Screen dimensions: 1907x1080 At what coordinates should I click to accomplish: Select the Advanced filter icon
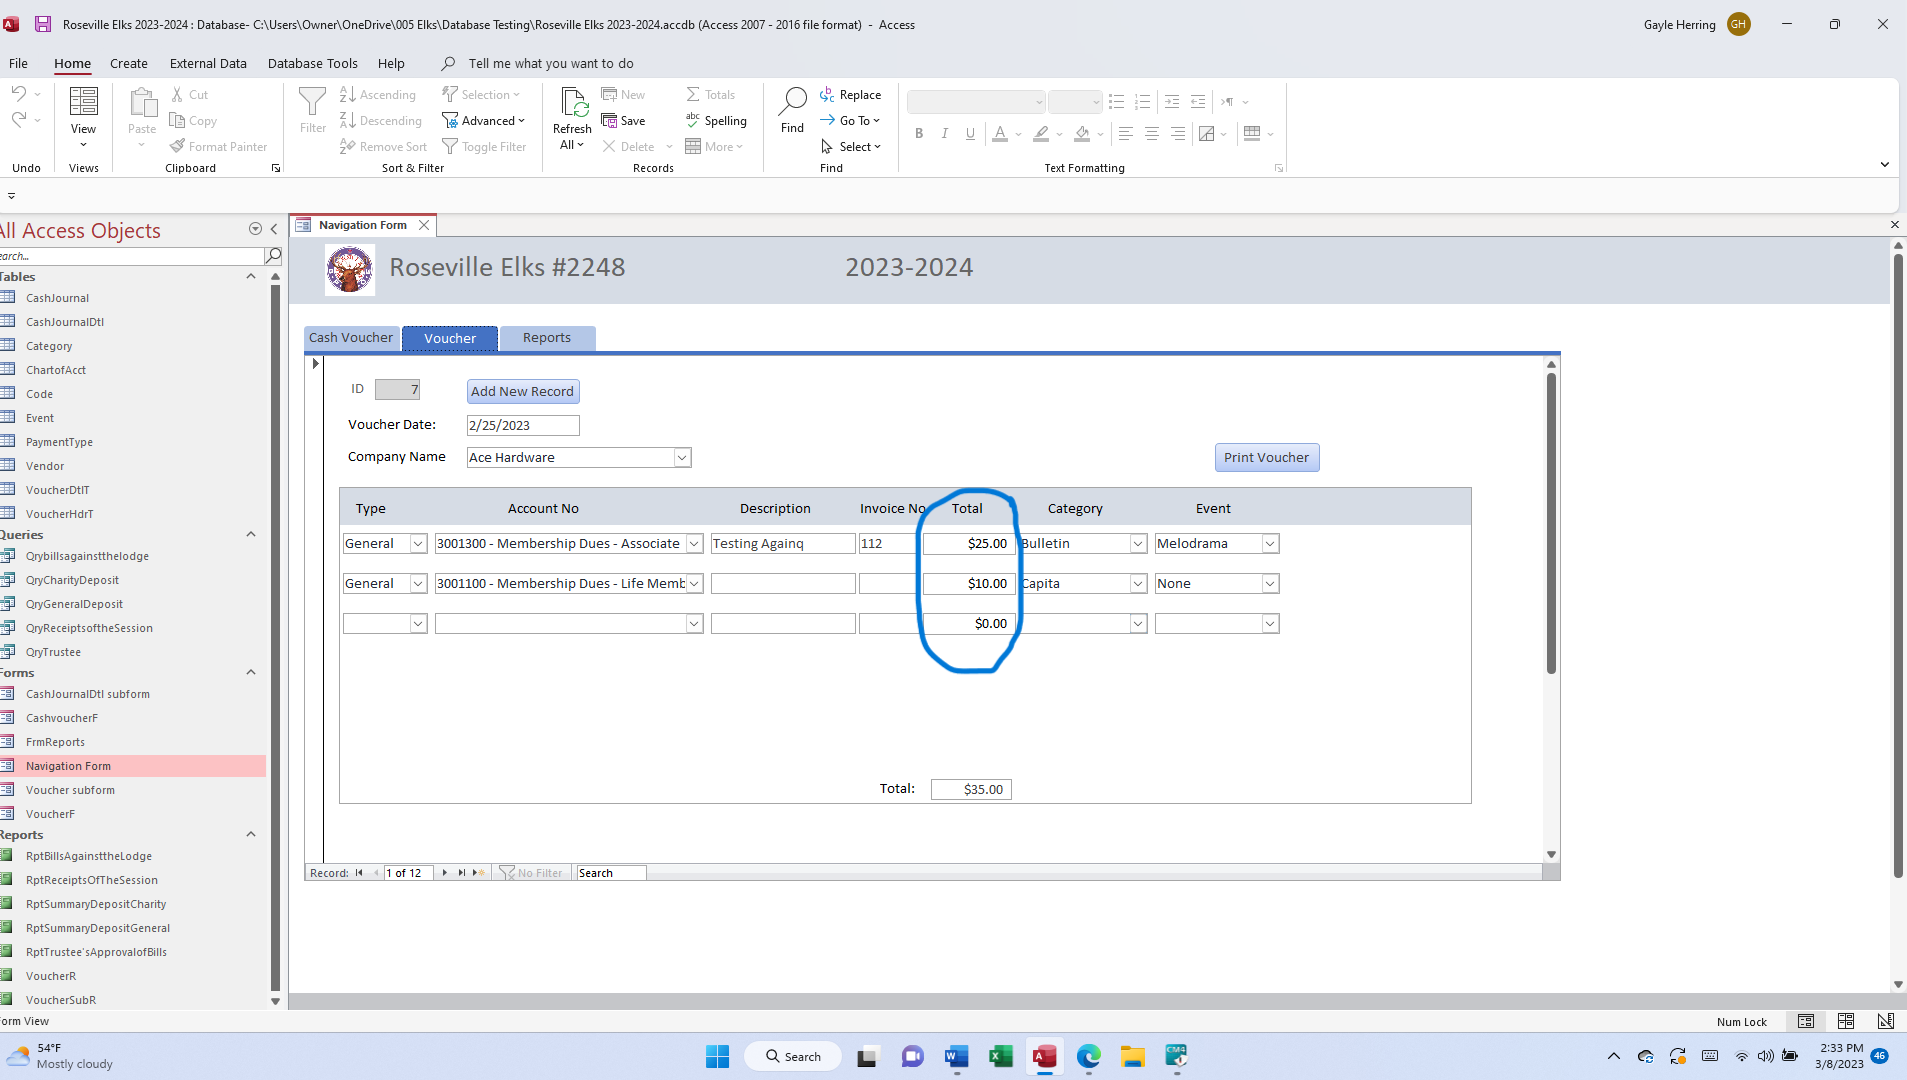tap(452, 120)
